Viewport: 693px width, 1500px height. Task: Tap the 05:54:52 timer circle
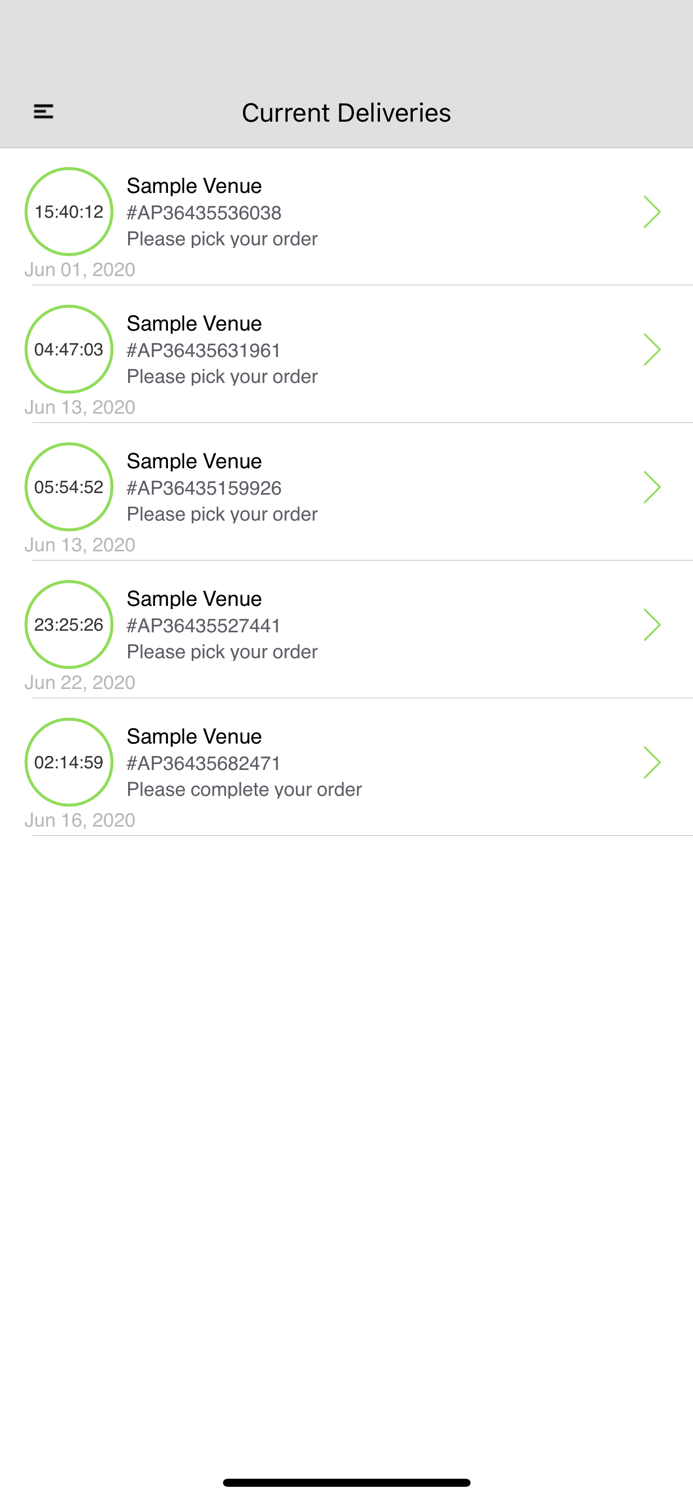click(x=69, y=487)
